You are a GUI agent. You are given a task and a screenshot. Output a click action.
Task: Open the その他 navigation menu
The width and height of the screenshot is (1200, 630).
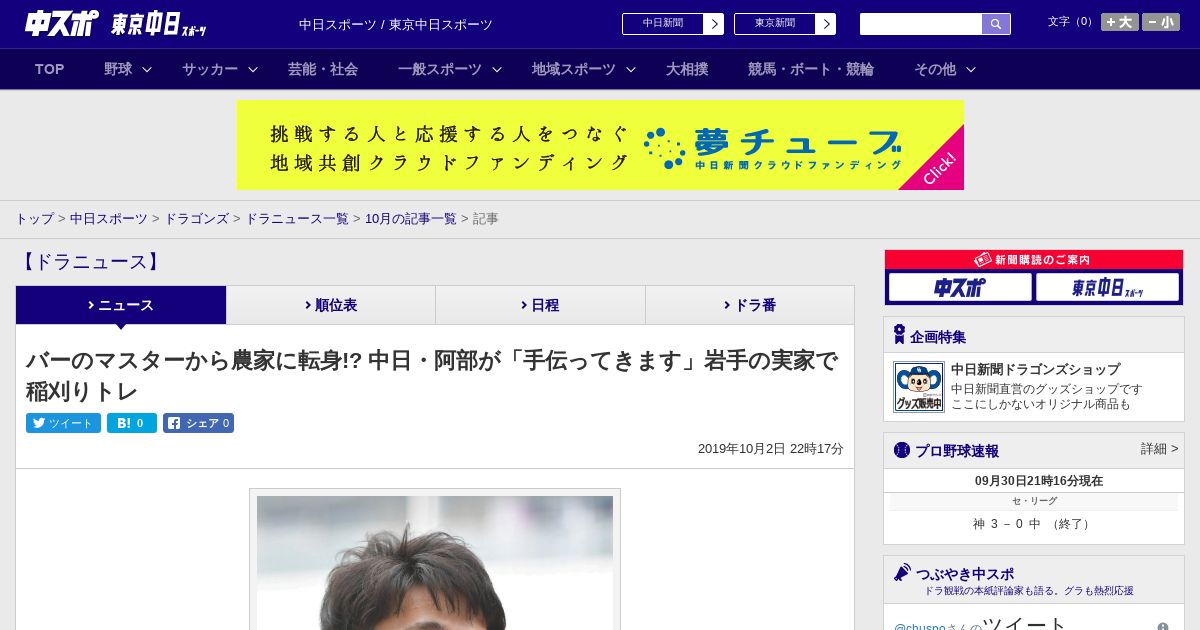935,69
